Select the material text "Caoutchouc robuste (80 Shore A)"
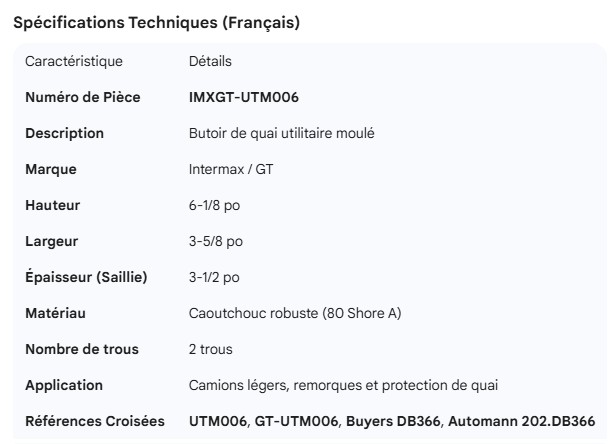Screen dimensions: 615x444 (x=295, y=313)
